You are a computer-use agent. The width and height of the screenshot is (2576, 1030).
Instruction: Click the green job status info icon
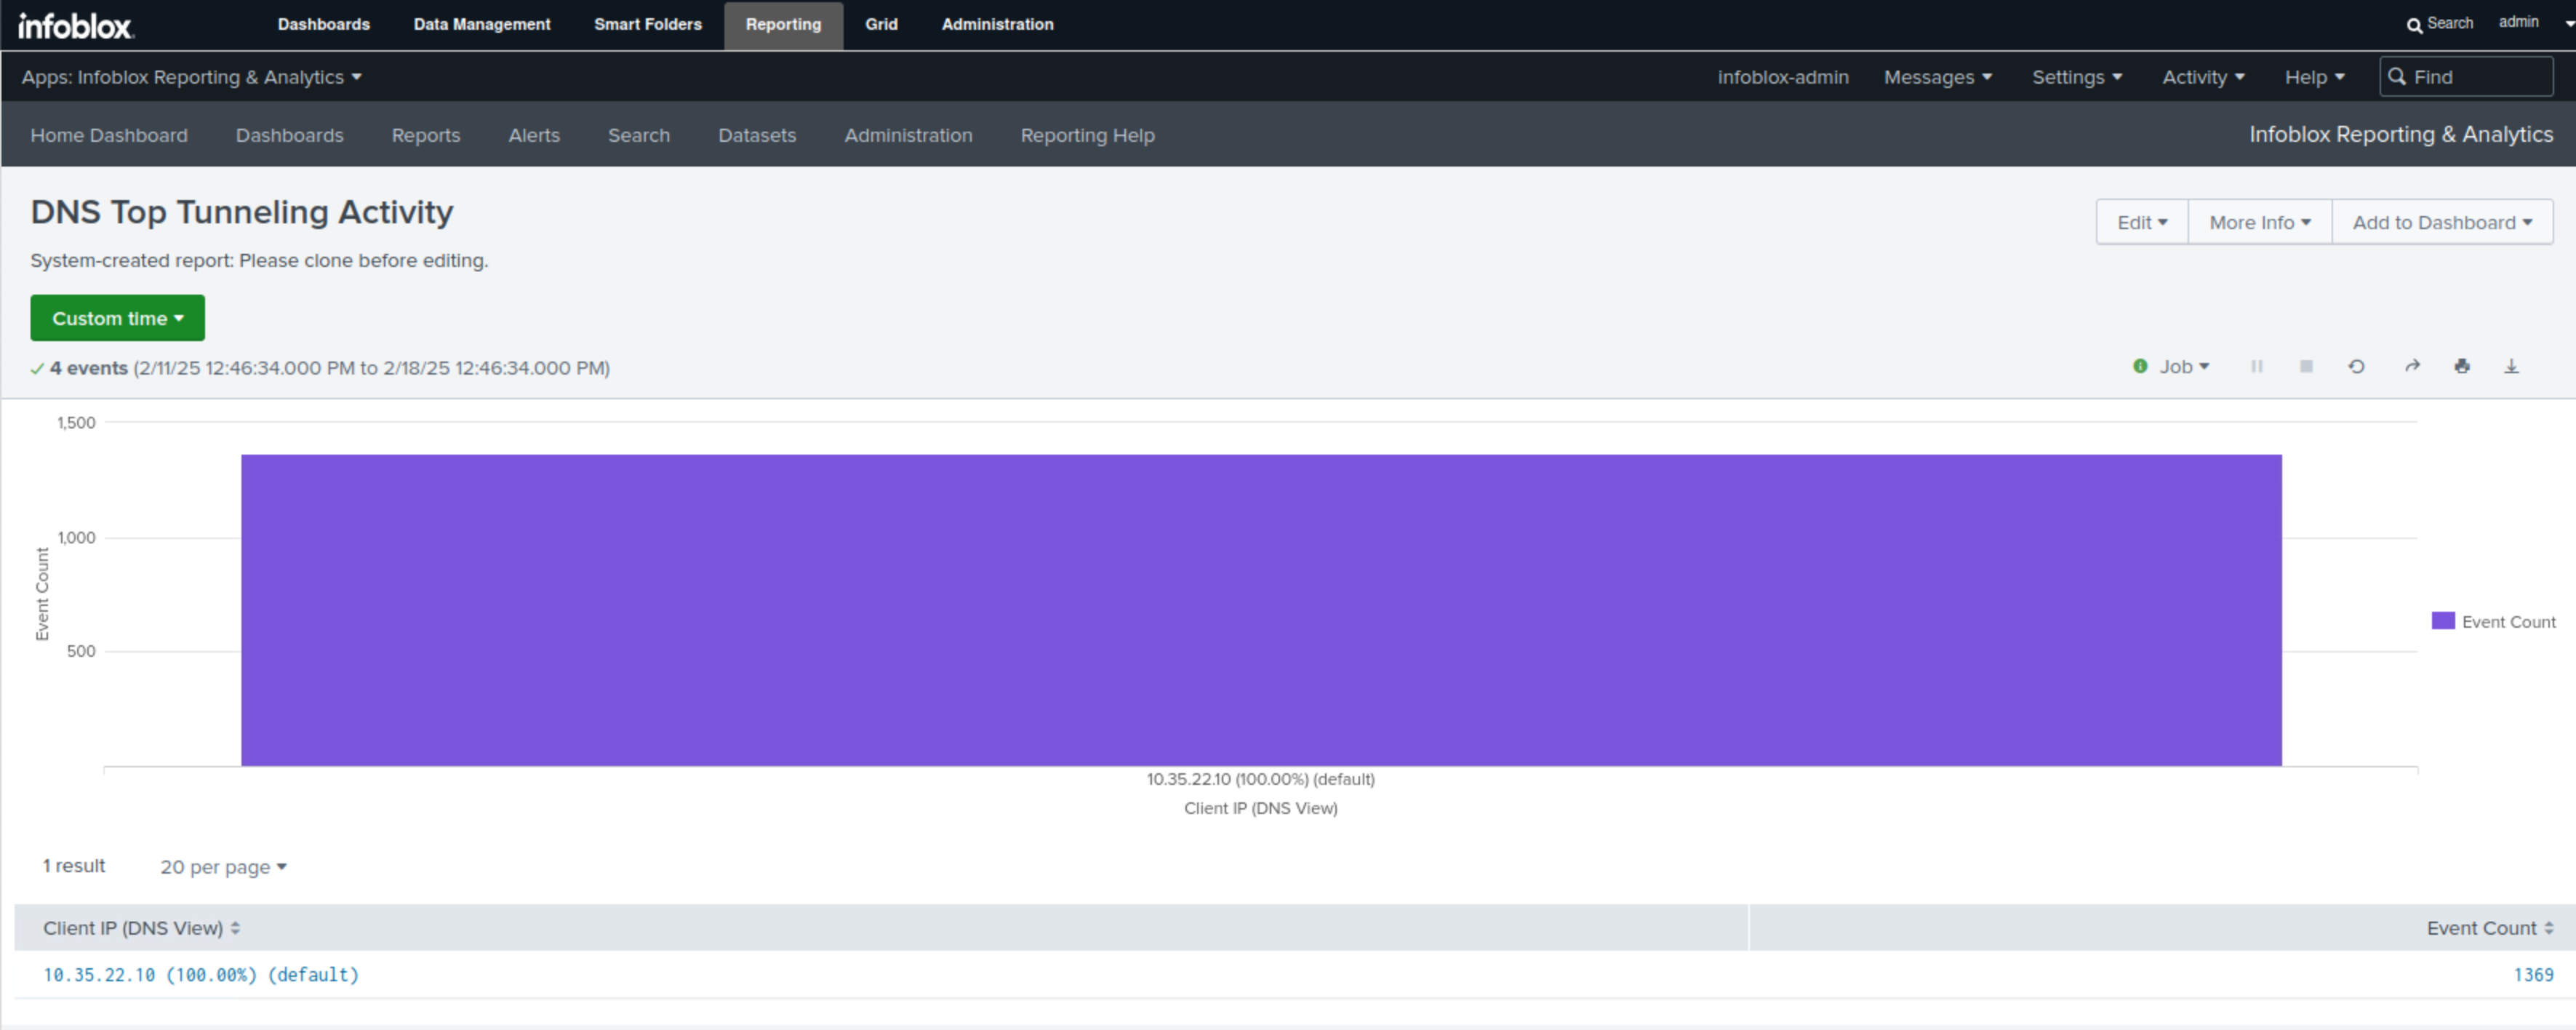(2140, 367)
